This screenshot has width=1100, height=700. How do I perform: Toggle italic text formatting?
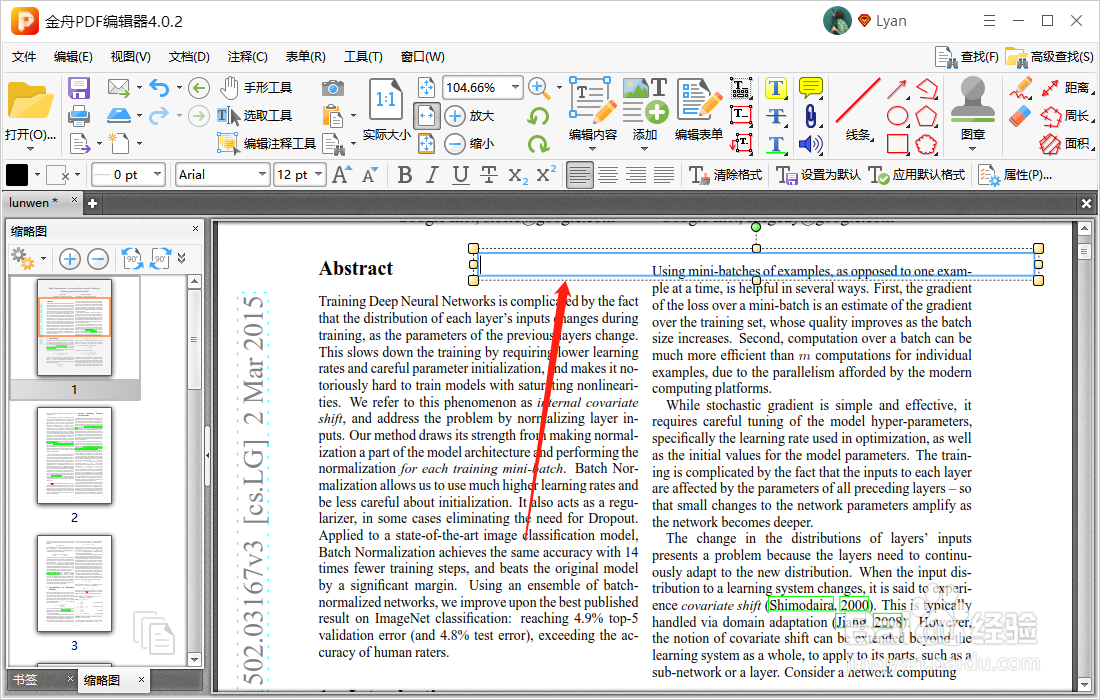[432, 175]
